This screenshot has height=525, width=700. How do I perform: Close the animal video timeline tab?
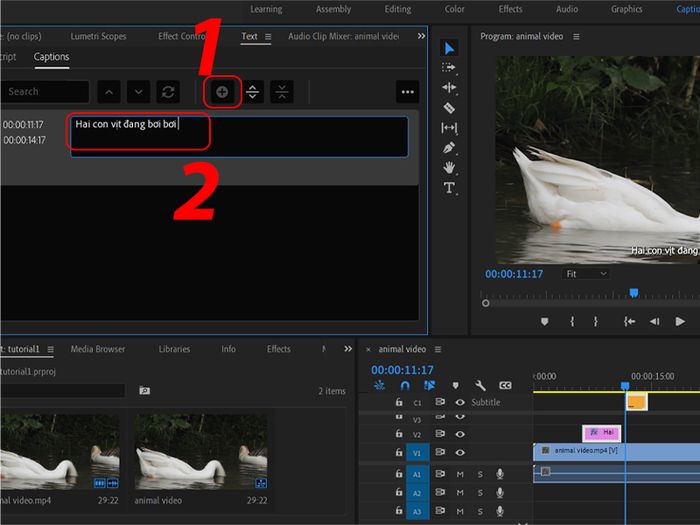coord(368,350)
